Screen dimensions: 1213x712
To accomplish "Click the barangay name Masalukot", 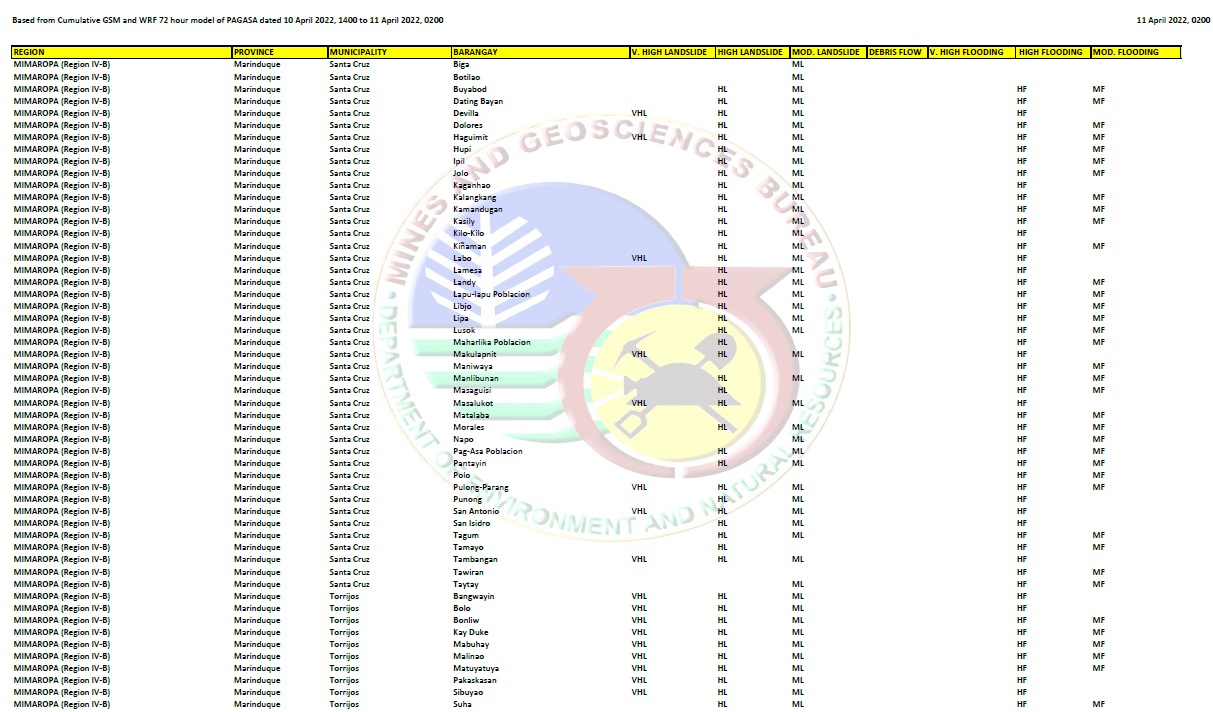I will 473,403.
